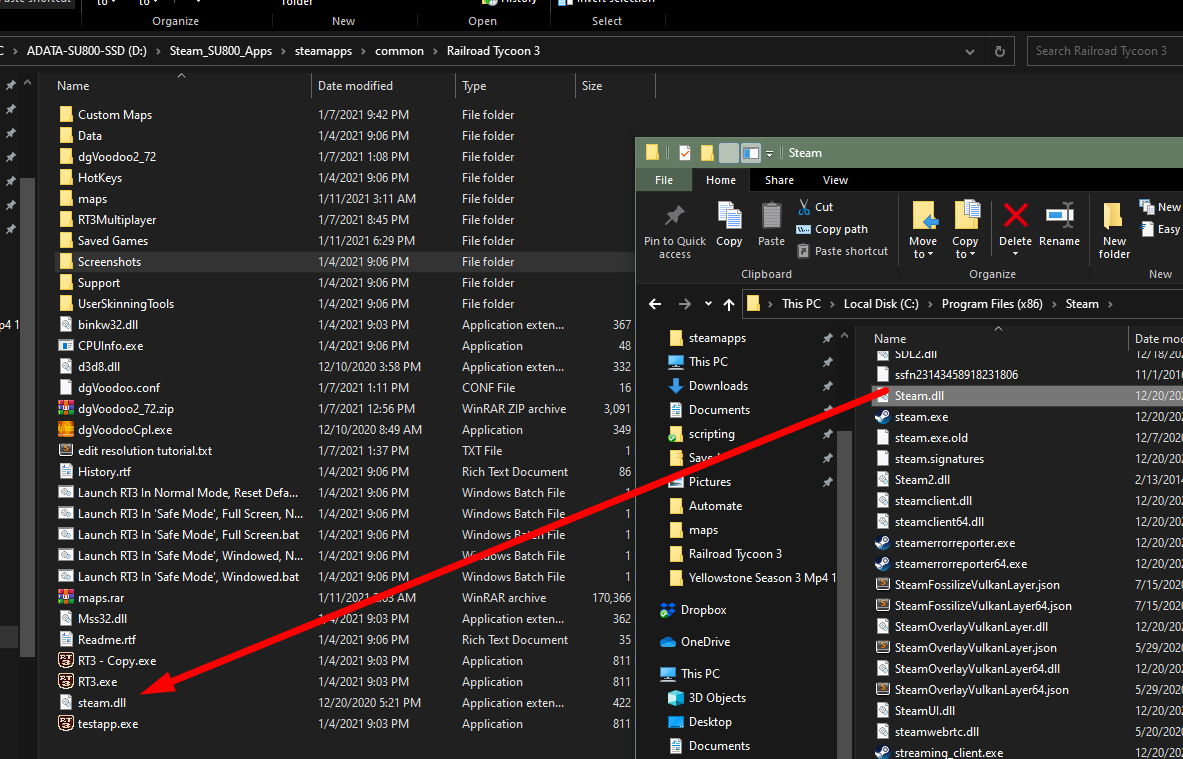The width and height of the screenshot is (1183, 759).
Task: Open the File tab in Steam window
Action: [x=664, y=180]
